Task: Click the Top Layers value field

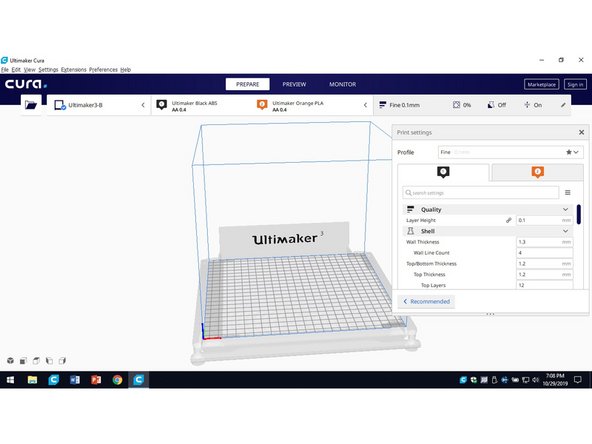Action: [x=544, y=285]
